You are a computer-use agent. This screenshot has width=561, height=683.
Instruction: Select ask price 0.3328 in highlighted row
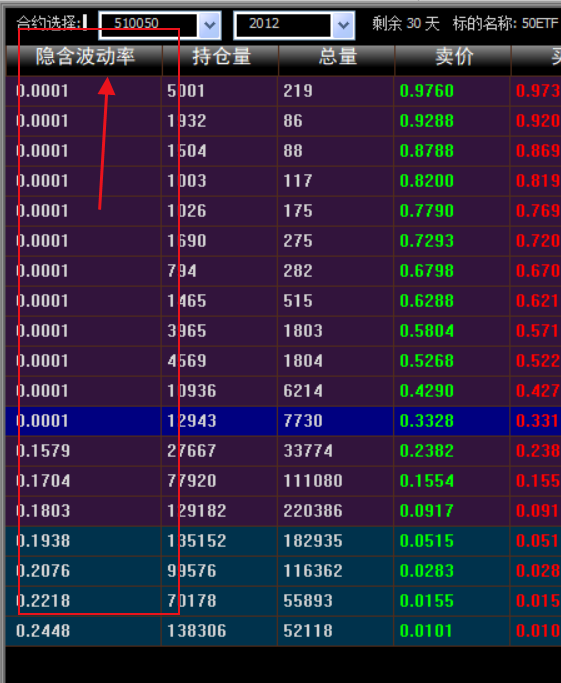tap(427, 421)
